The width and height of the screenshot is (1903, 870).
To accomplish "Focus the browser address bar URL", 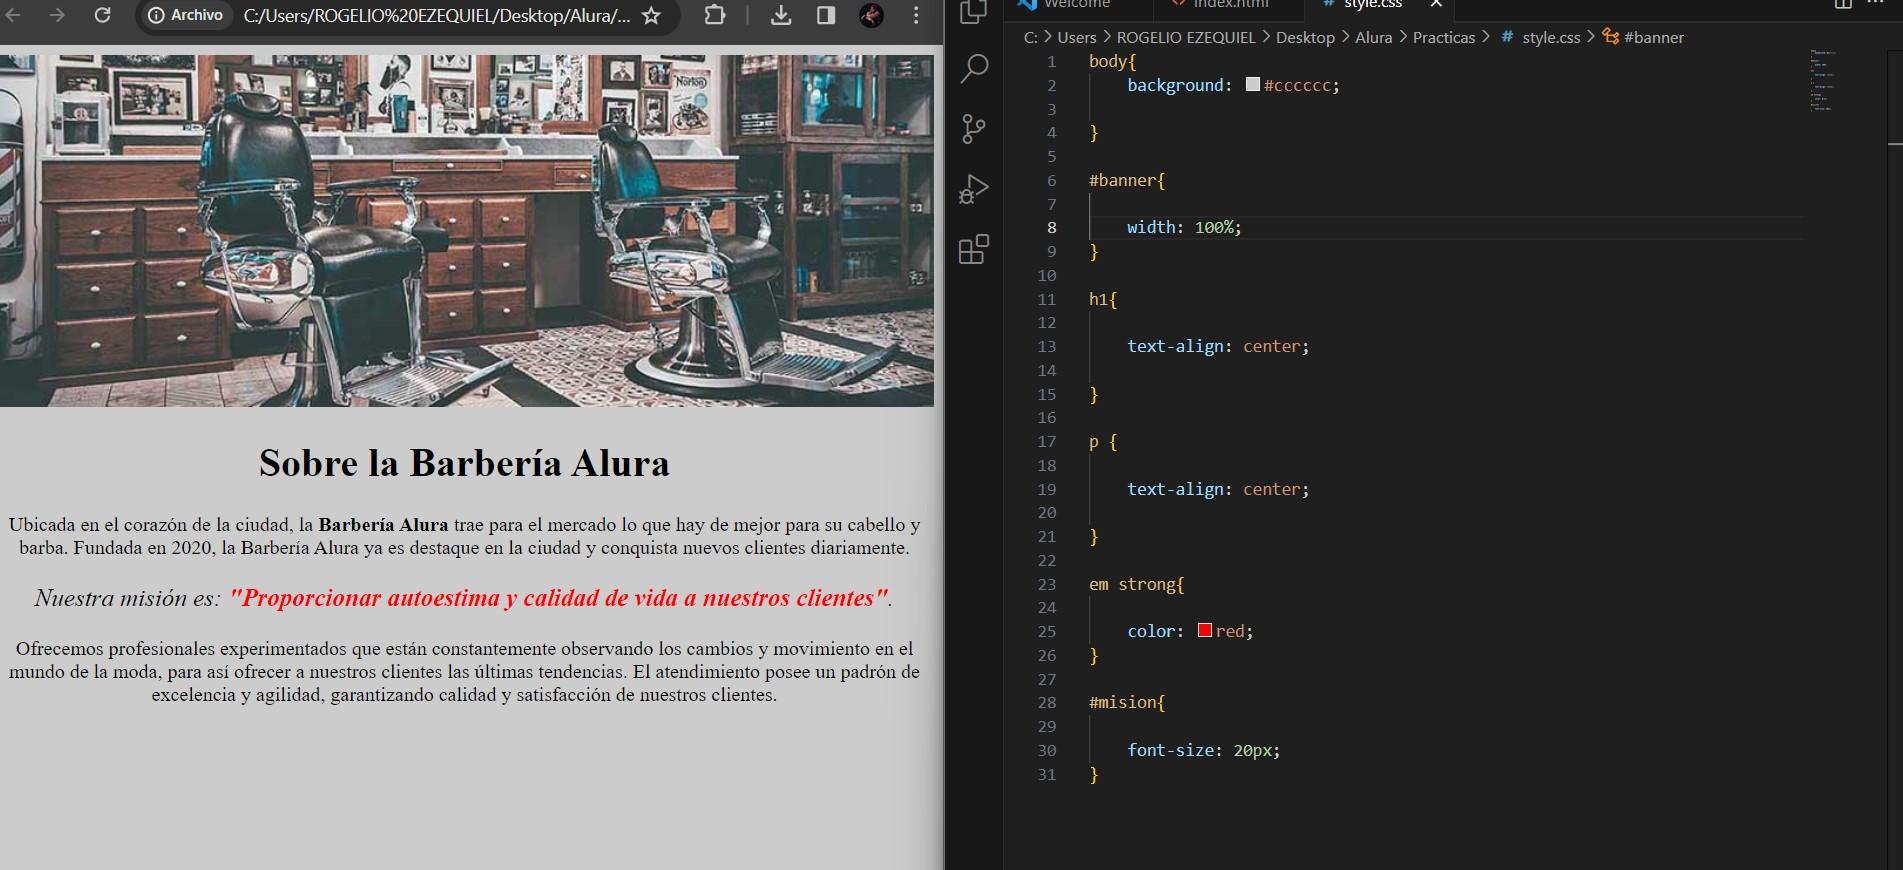I will point(437,16).
